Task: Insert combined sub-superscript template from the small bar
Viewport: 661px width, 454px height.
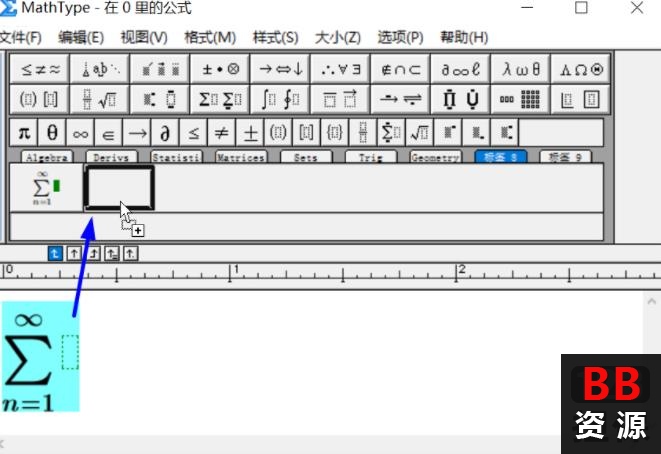Action: pos(505,133)
